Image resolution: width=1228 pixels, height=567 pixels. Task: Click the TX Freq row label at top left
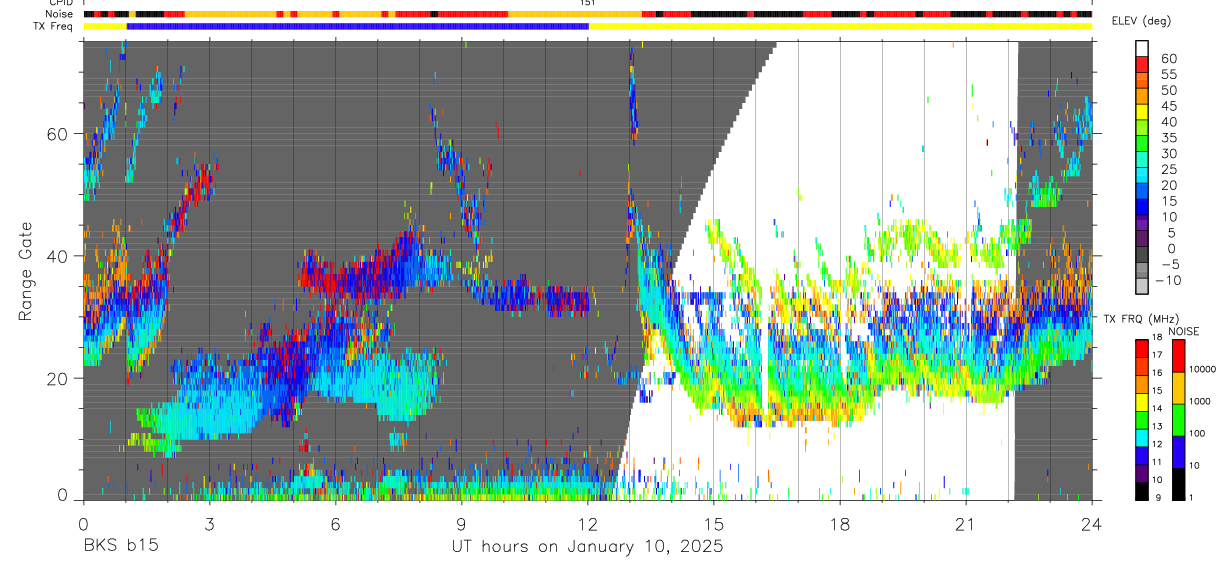[53, 26]
